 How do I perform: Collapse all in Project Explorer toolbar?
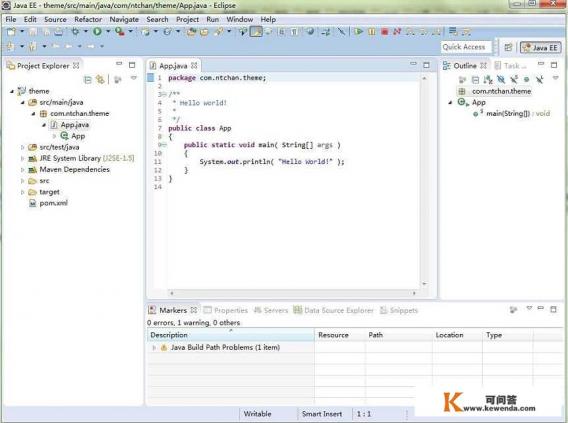click(x=87, y=80)
